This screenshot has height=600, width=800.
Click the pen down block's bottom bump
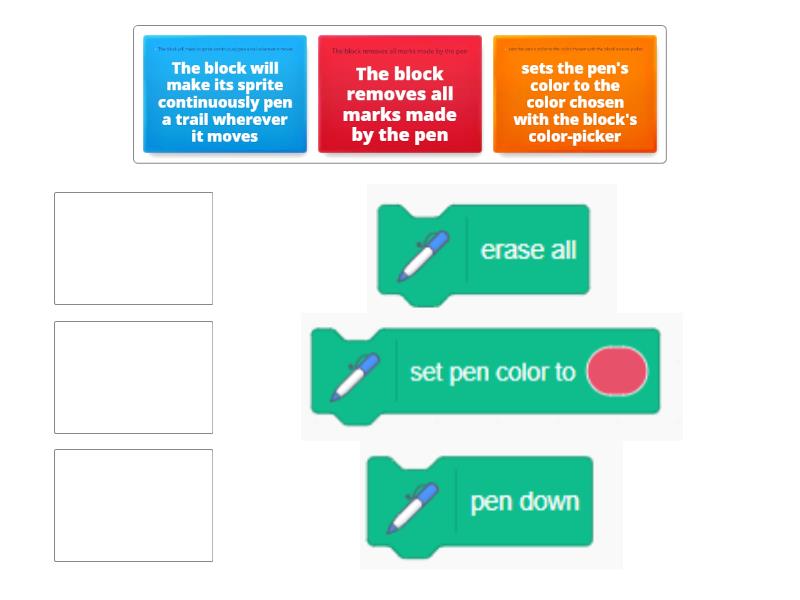coord(417,552)
